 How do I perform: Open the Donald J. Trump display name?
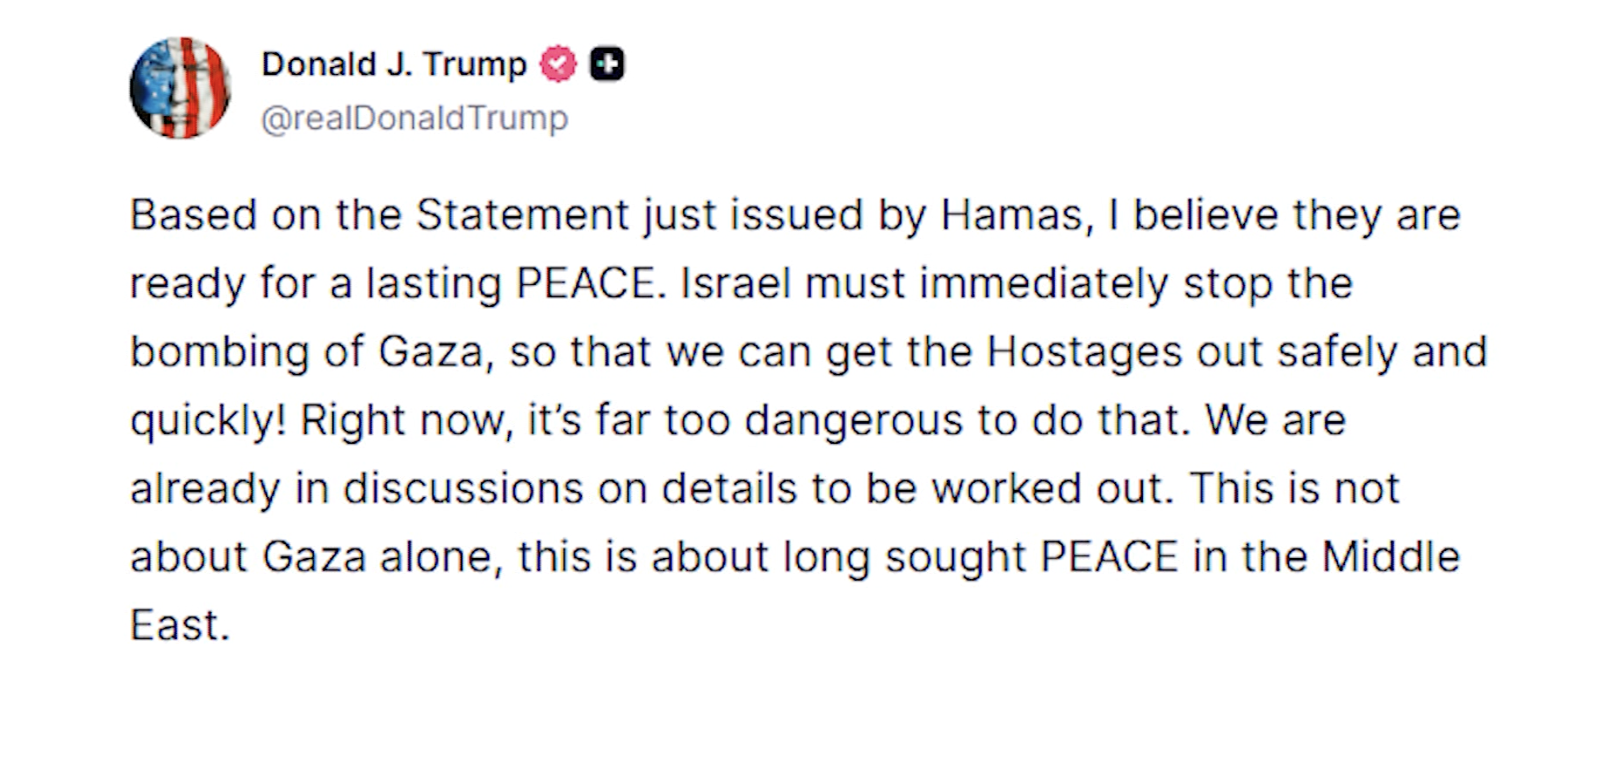(393, 65)
